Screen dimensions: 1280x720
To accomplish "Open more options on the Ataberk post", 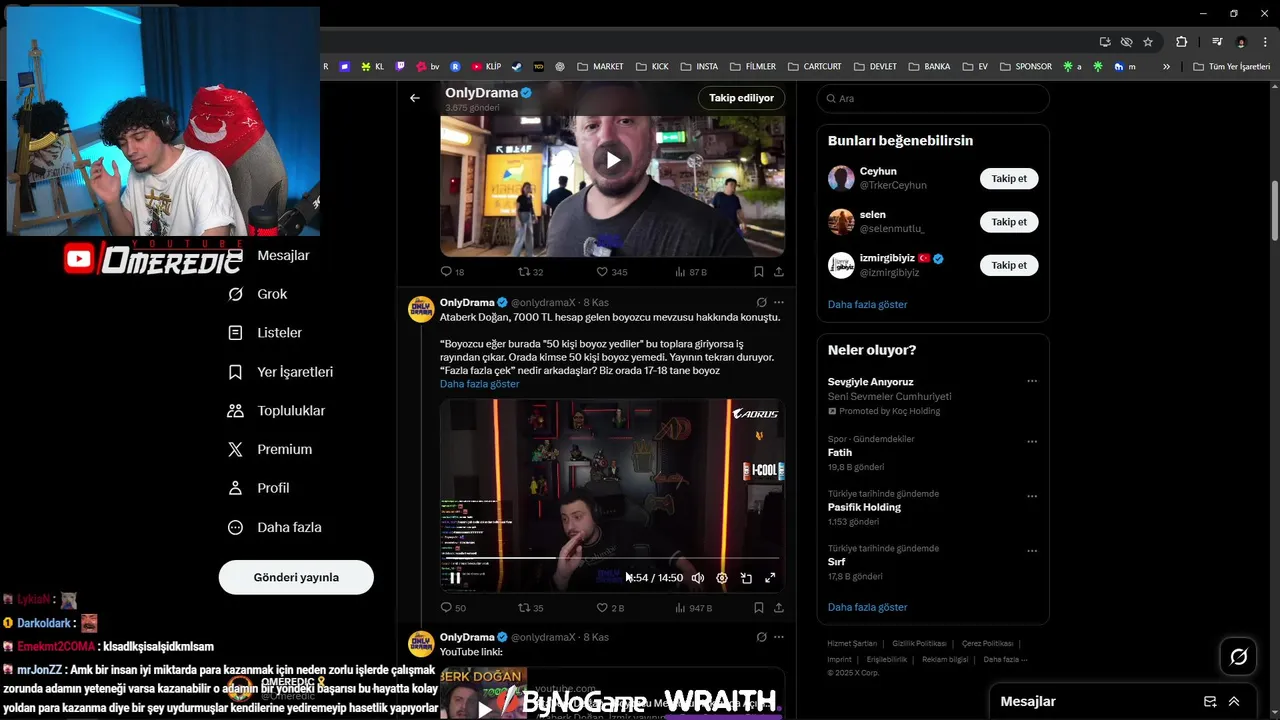I will 779,302.
